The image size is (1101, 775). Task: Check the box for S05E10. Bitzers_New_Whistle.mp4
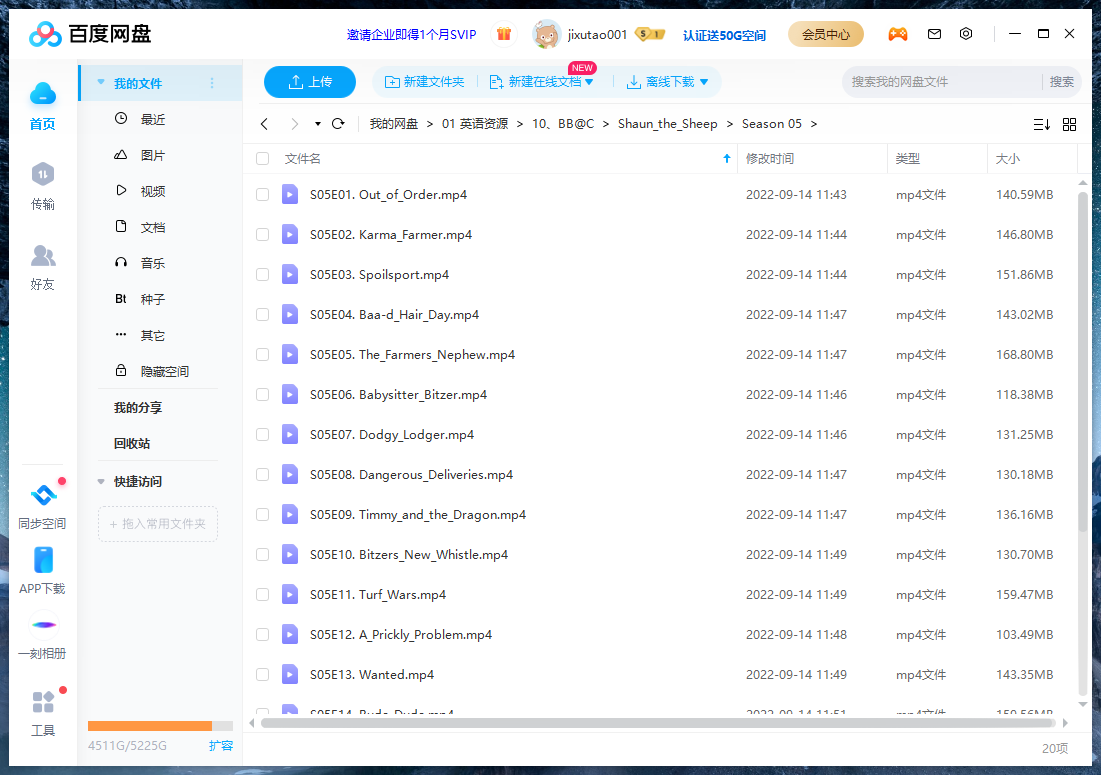coord(263,555)
